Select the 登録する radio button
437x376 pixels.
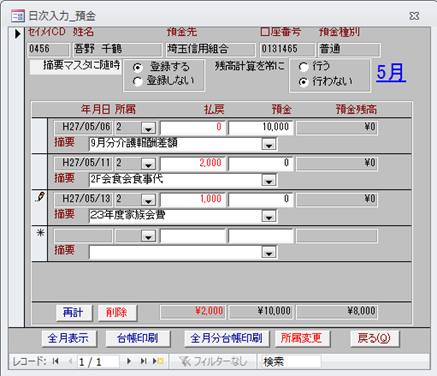point(137,67)
